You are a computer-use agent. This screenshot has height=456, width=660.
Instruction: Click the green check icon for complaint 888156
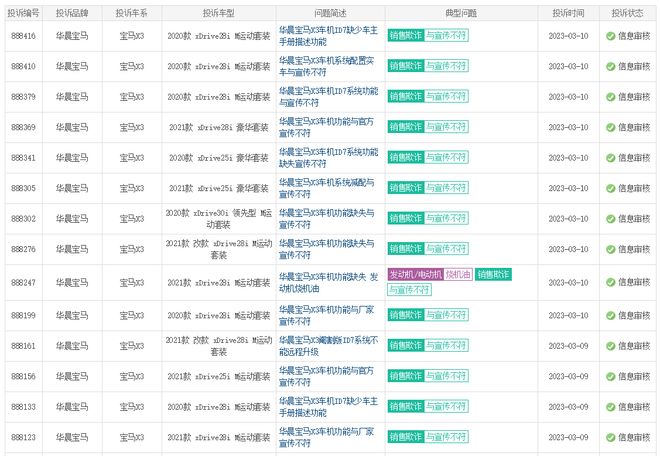pyautogui.click(x=611, y=376)
